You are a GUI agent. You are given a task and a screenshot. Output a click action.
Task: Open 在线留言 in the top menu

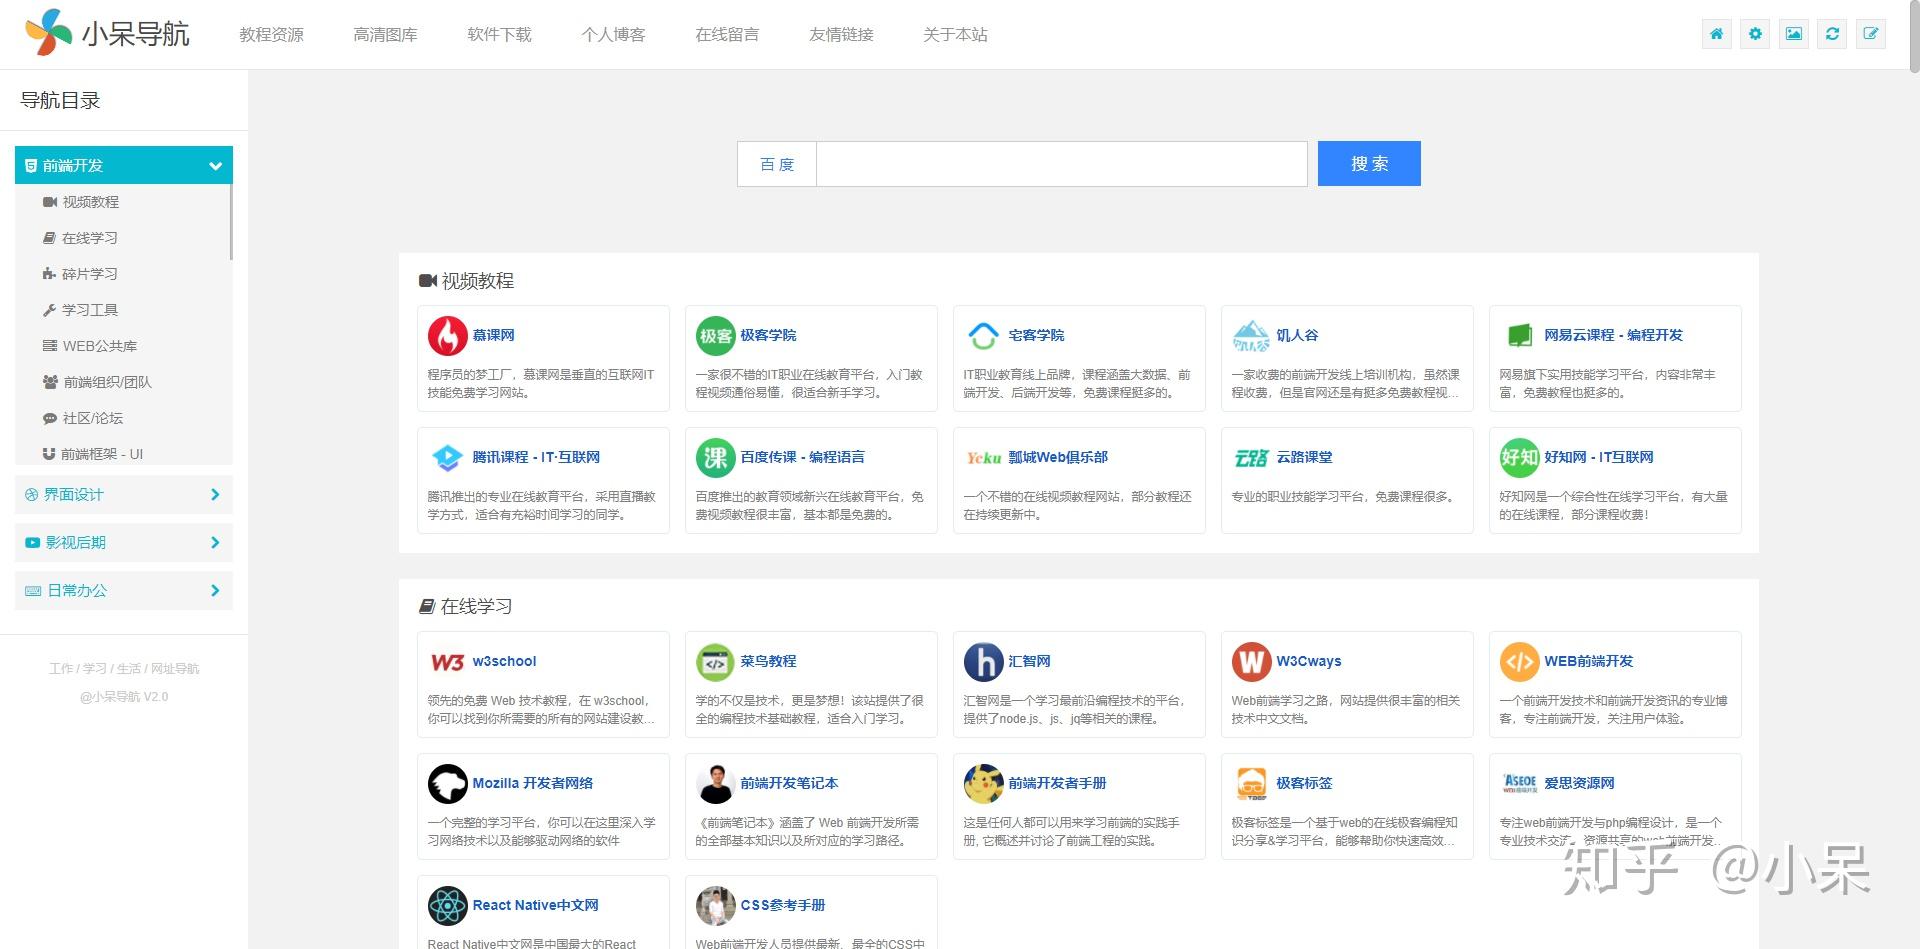coord(727,34)
